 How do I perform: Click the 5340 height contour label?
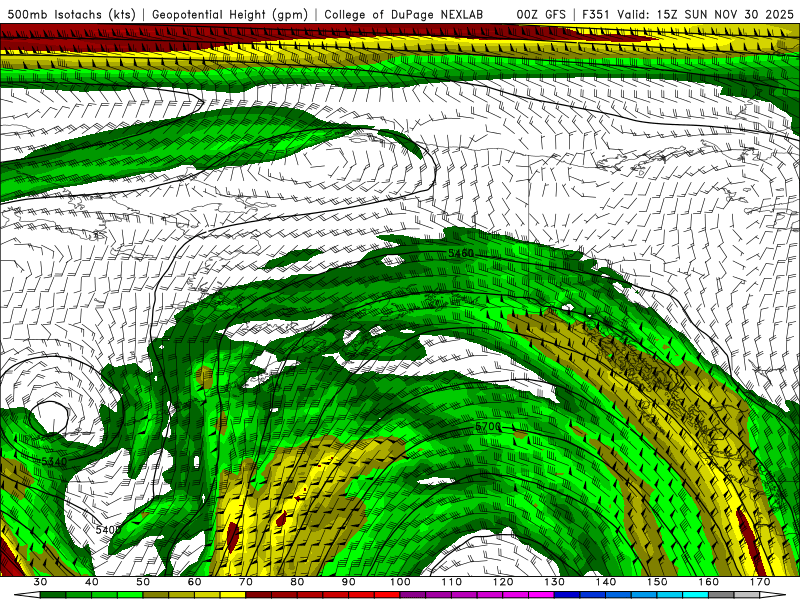pyautogui.click(x=54, y=461)
